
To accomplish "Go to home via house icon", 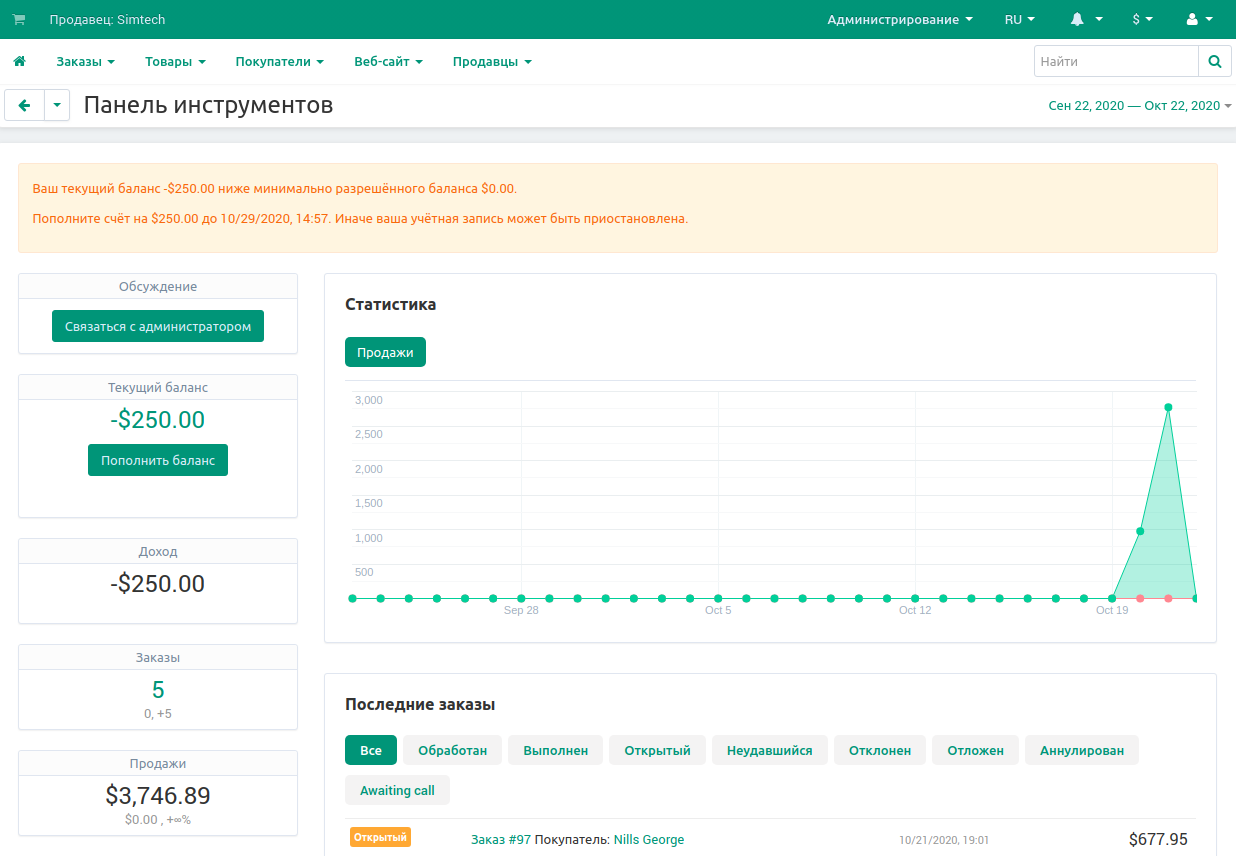I will [x=19, y=61].
